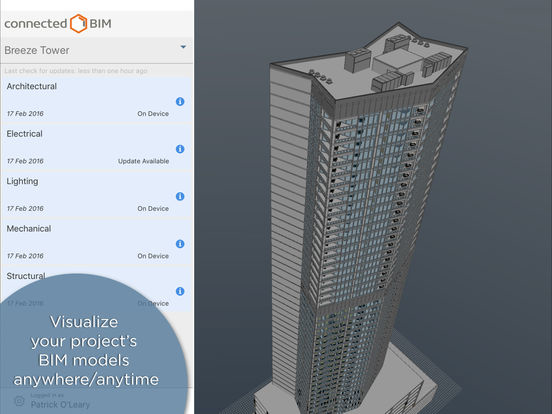Click the Breeze Tower project name
This screenshot has width=552, height=414.
37,50
